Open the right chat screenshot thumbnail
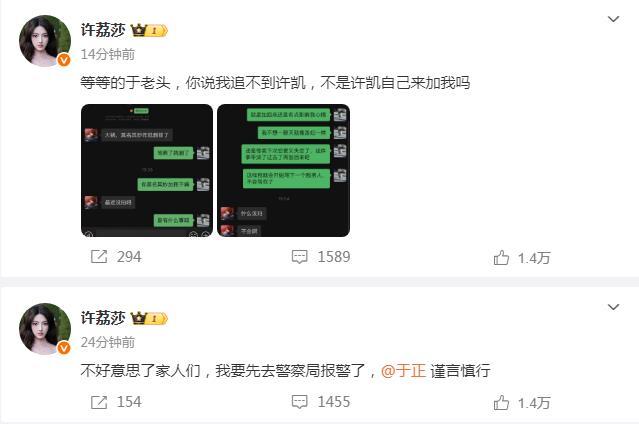The width and height of the screenshot is (639, 424). (x=284, y=170)
